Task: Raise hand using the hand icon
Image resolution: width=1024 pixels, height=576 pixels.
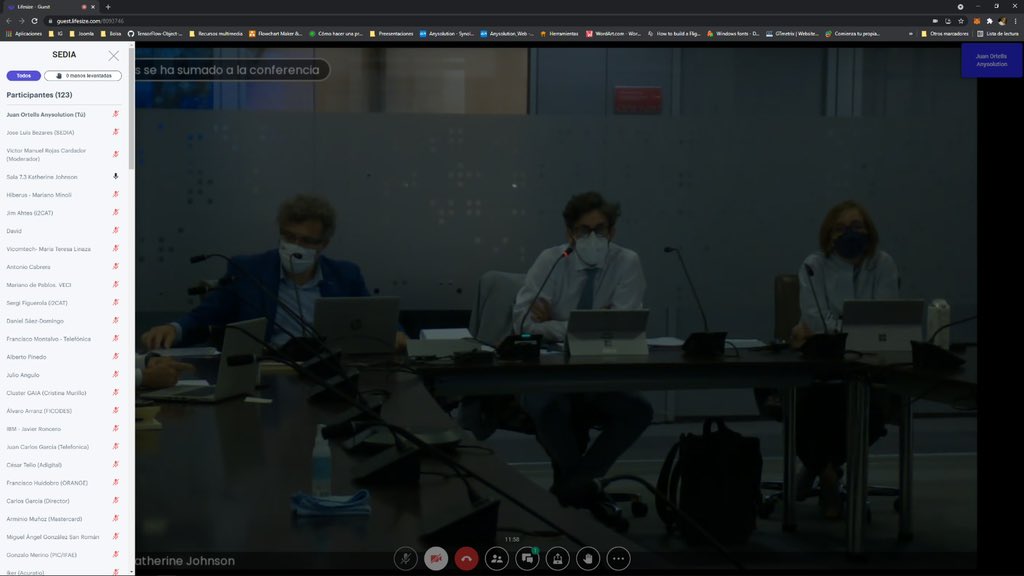Action: 588,559
